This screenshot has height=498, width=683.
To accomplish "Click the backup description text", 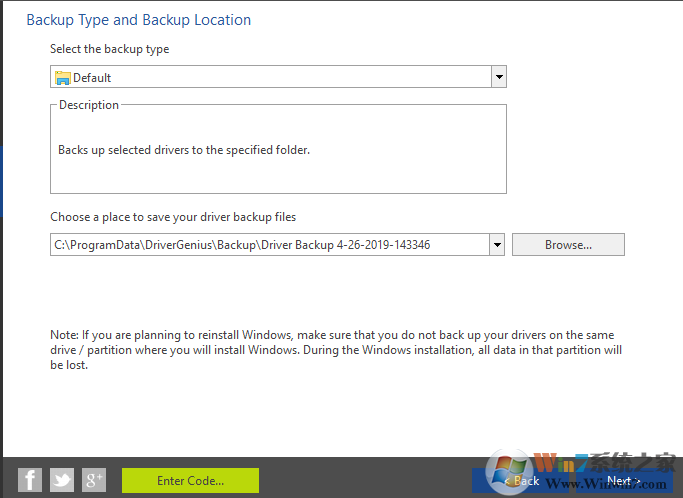I will click(184, 150).
